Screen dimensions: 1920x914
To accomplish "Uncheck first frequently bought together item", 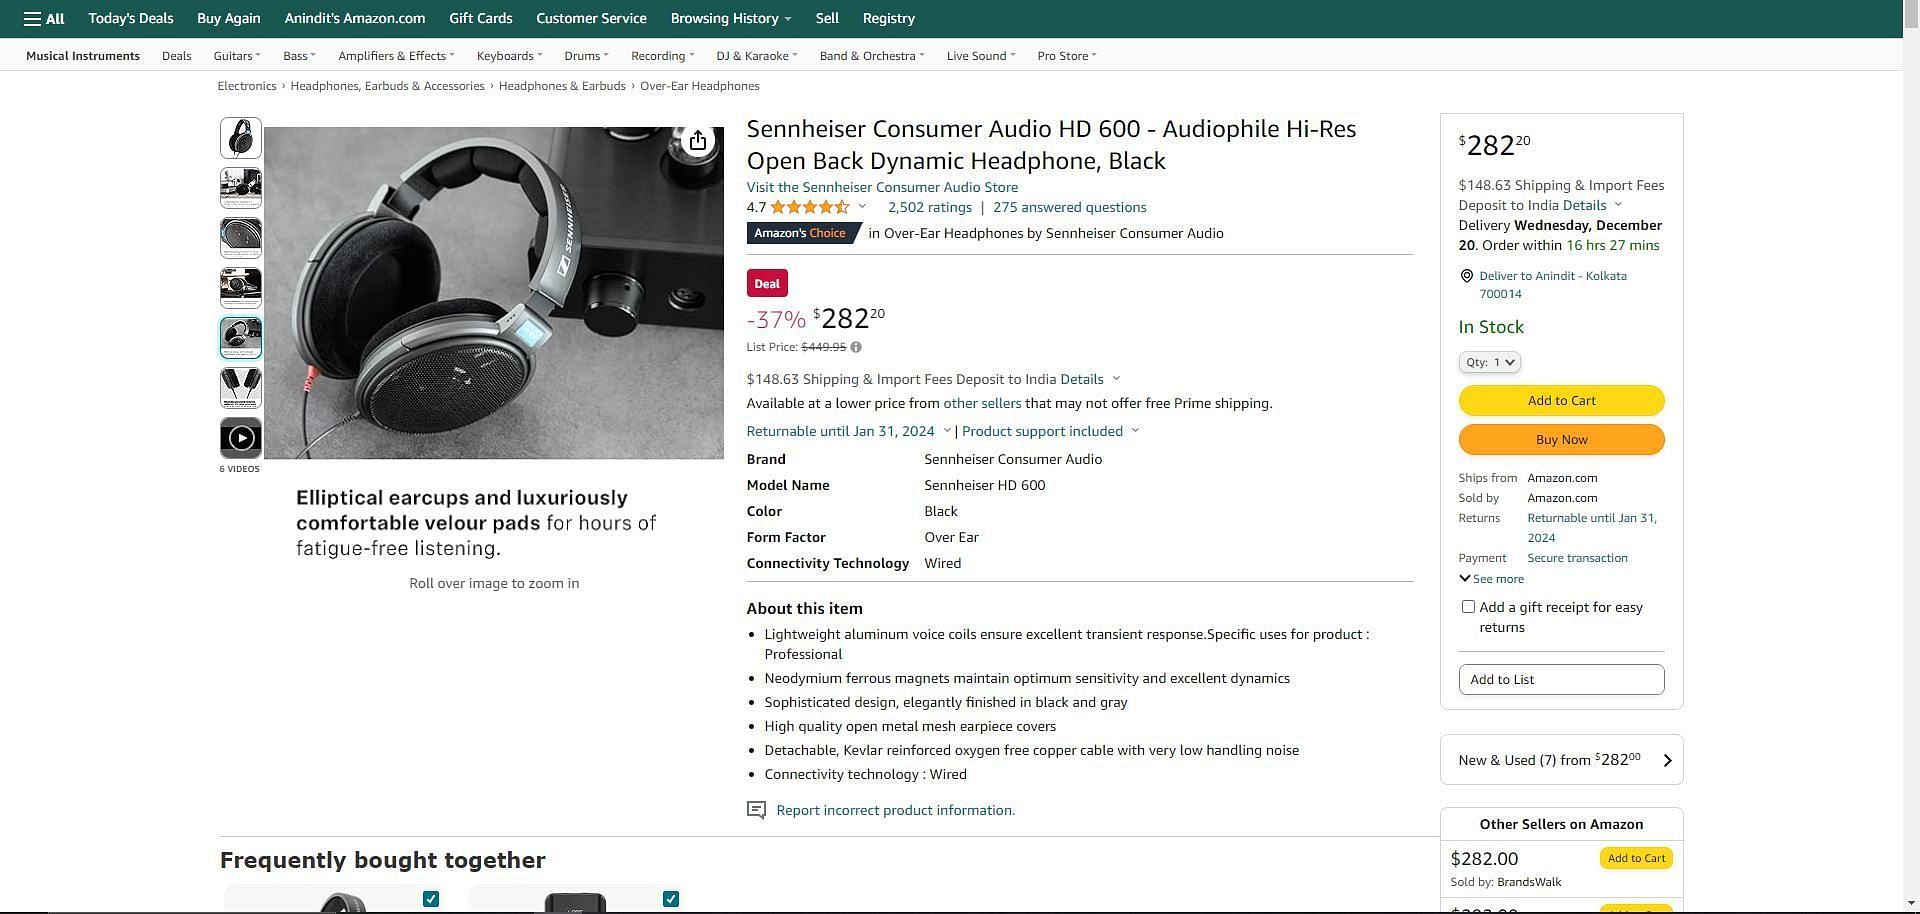I will coord(431,899).
